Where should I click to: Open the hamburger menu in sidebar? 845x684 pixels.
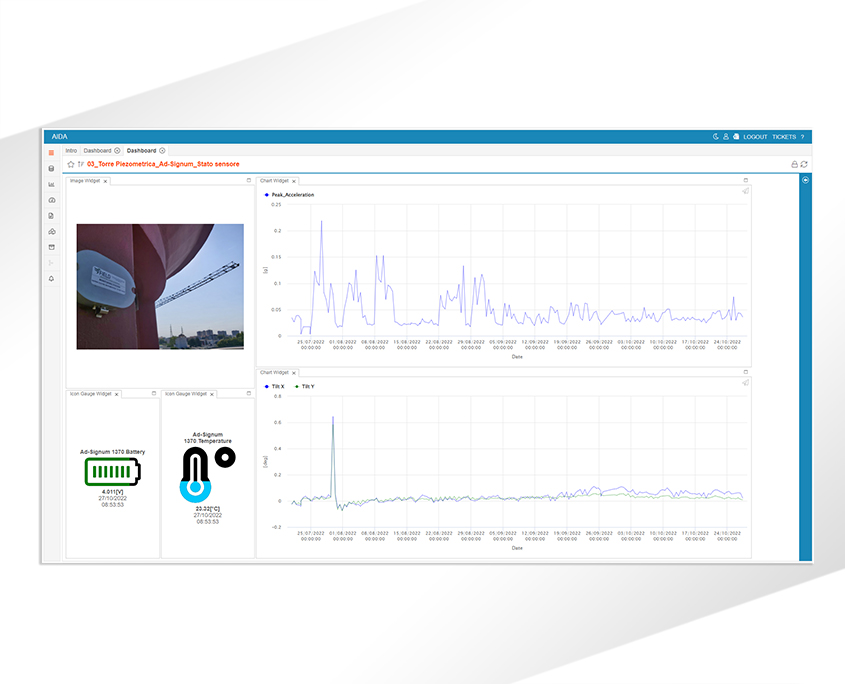click(x=51, y=152)
